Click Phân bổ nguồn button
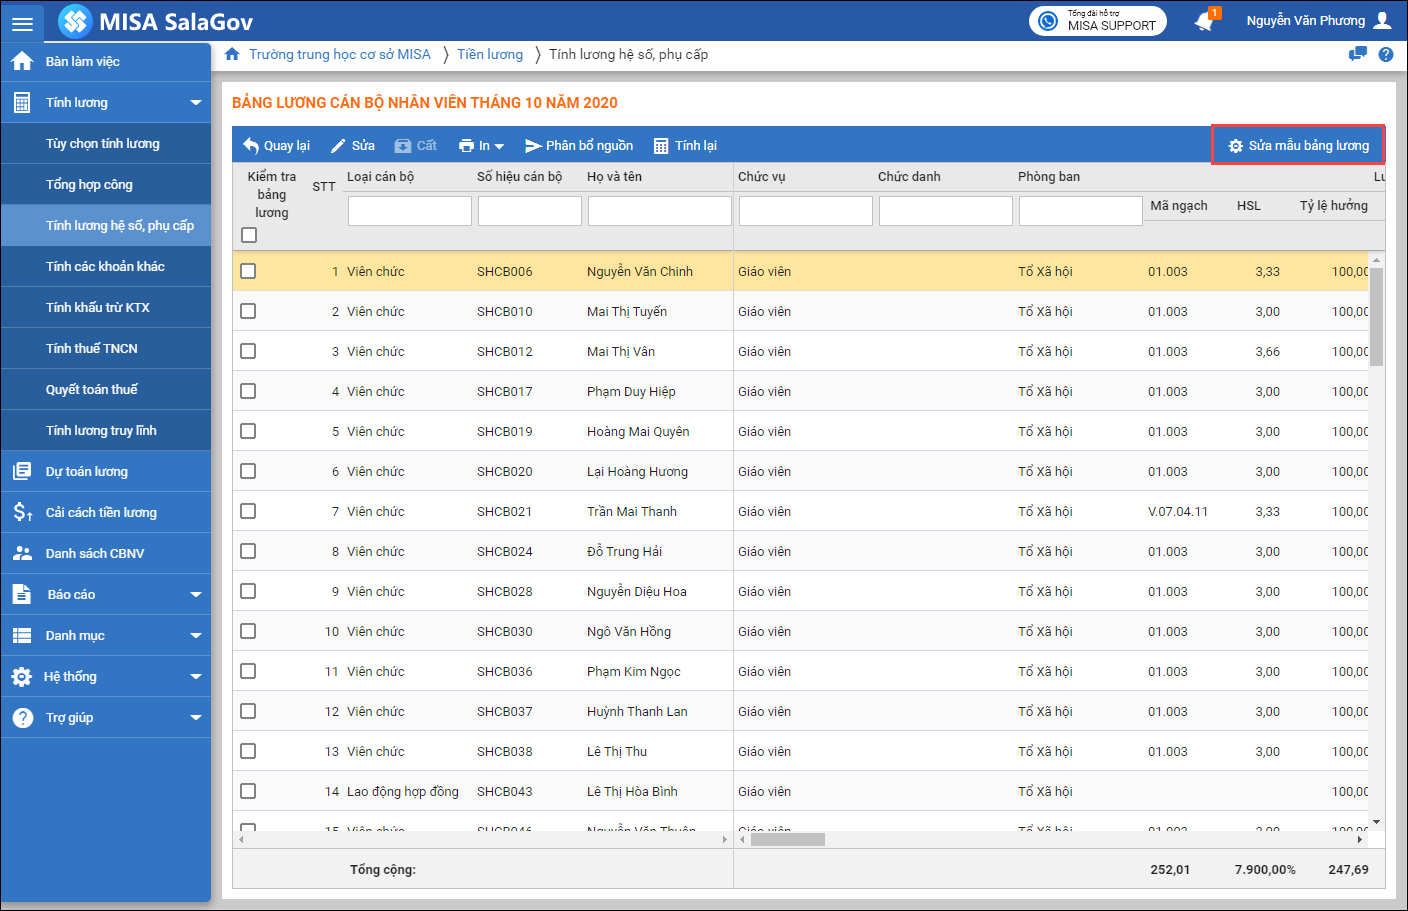This screenshot has width=1408, height=911. coord(579,146)
